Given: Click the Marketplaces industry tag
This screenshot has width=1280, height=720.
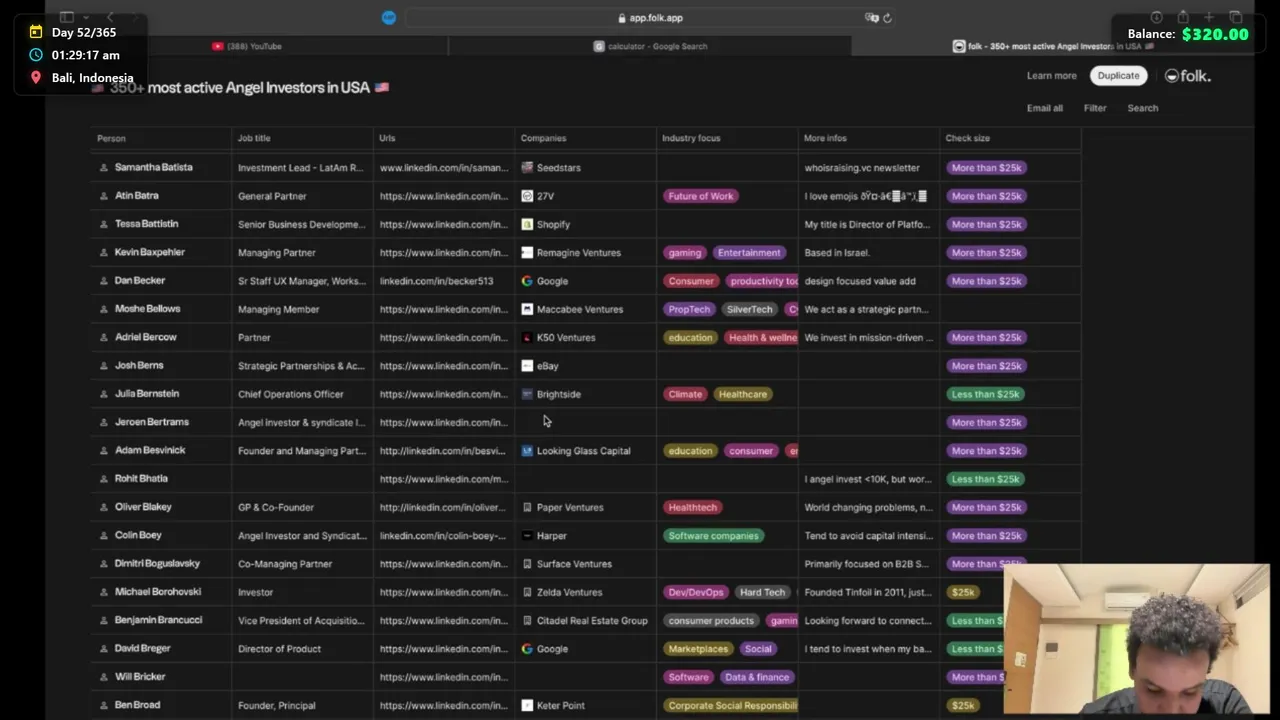Looking at the screenshot, I should [698, 649].
